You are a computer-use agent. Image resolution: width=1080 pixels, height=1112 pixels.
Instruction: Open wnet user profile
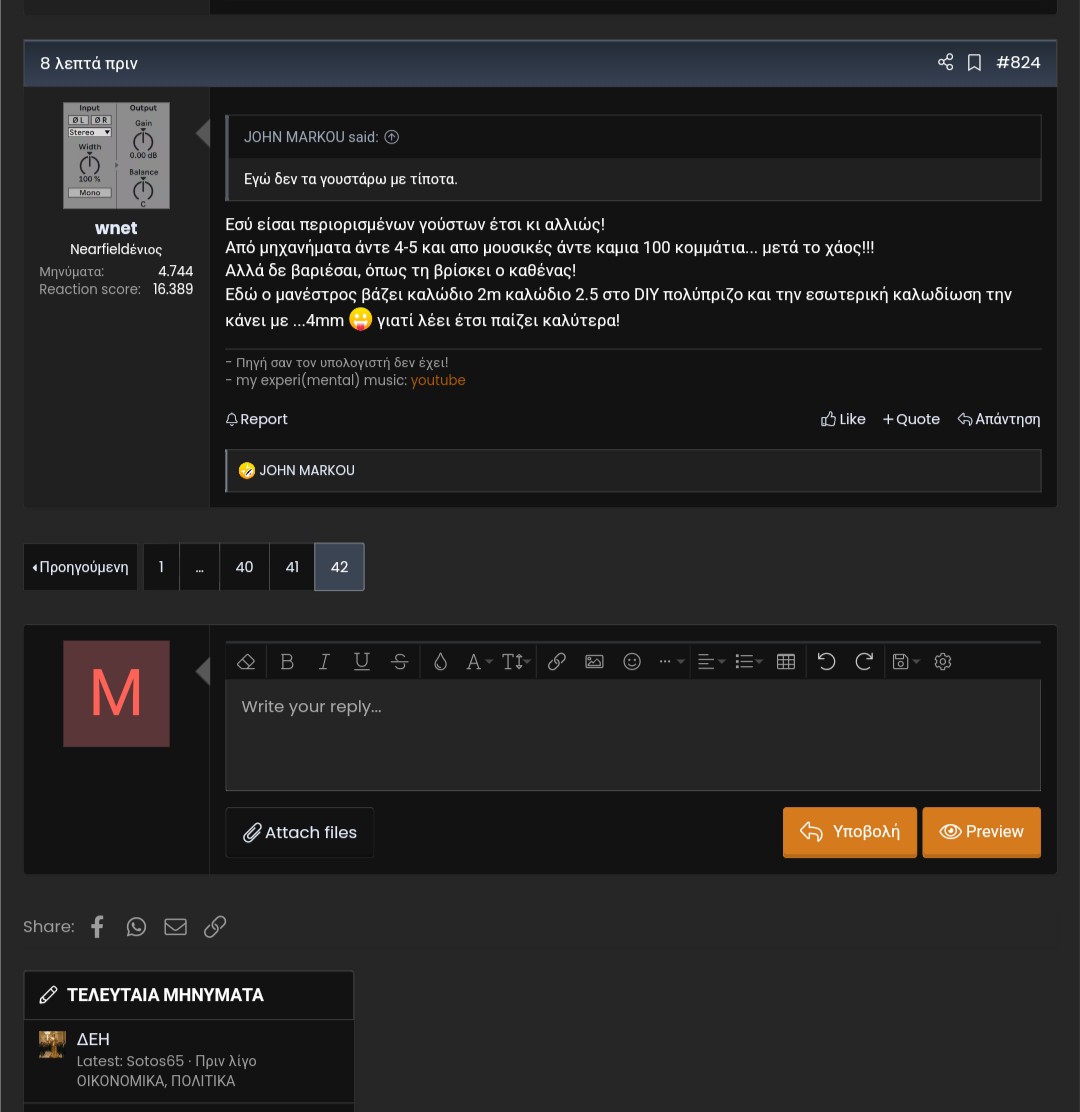(x=116, y=228)
